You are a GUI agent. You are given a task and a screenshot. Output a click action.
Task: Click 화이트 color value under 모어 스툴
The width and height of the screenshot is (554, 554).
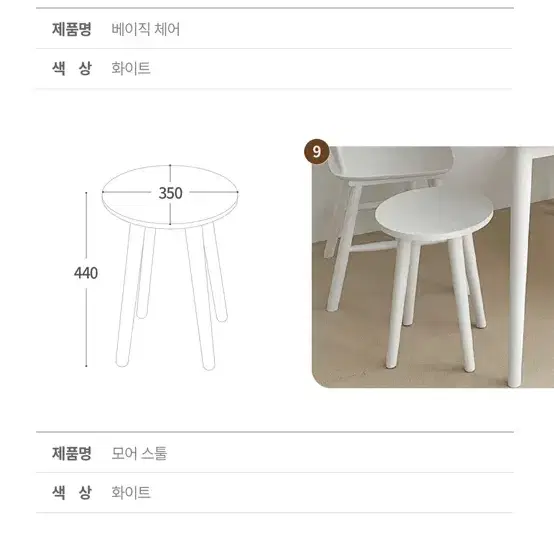pos(131,492)
